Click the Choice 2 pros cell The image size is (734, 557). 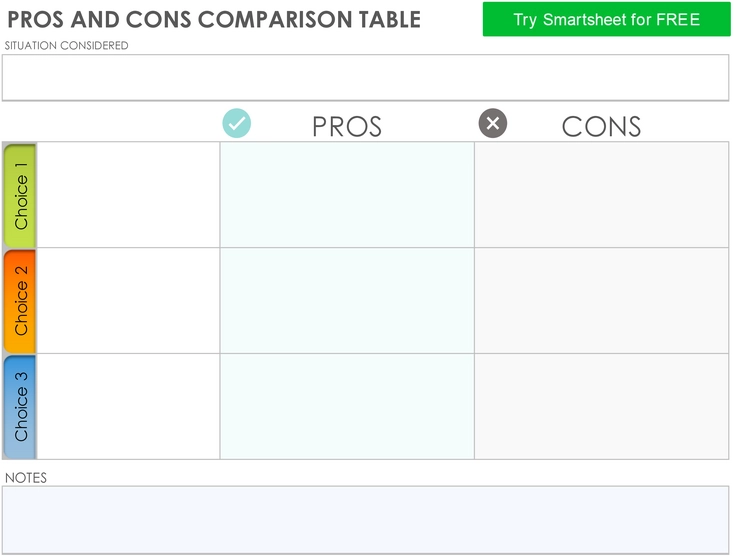click(x=347, y=300)
